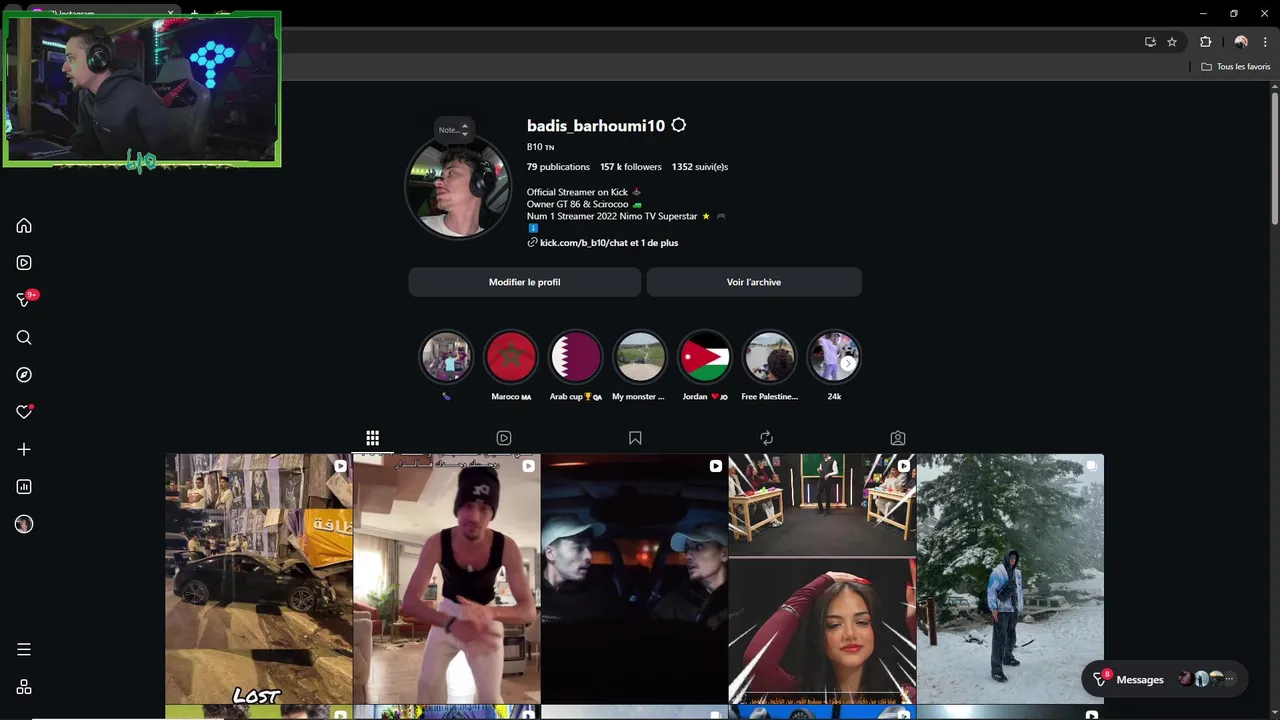This screenshot has width=1280, height=720.
Task: Open first unnamed story highlight
Action: click(446, 357)
